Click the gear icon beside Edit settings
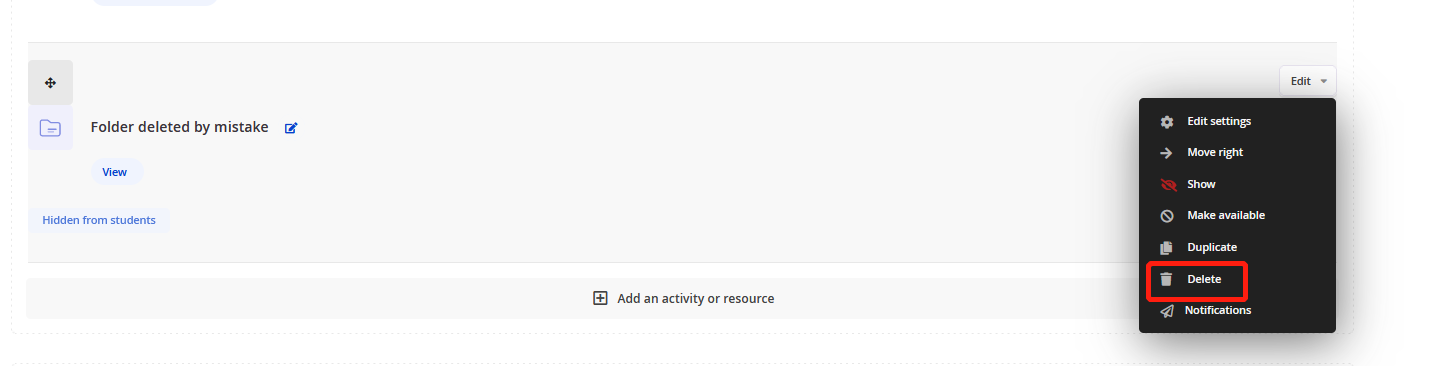Image resolution: width=1439 pixels, height=366 pixels. click(1166, 122)
